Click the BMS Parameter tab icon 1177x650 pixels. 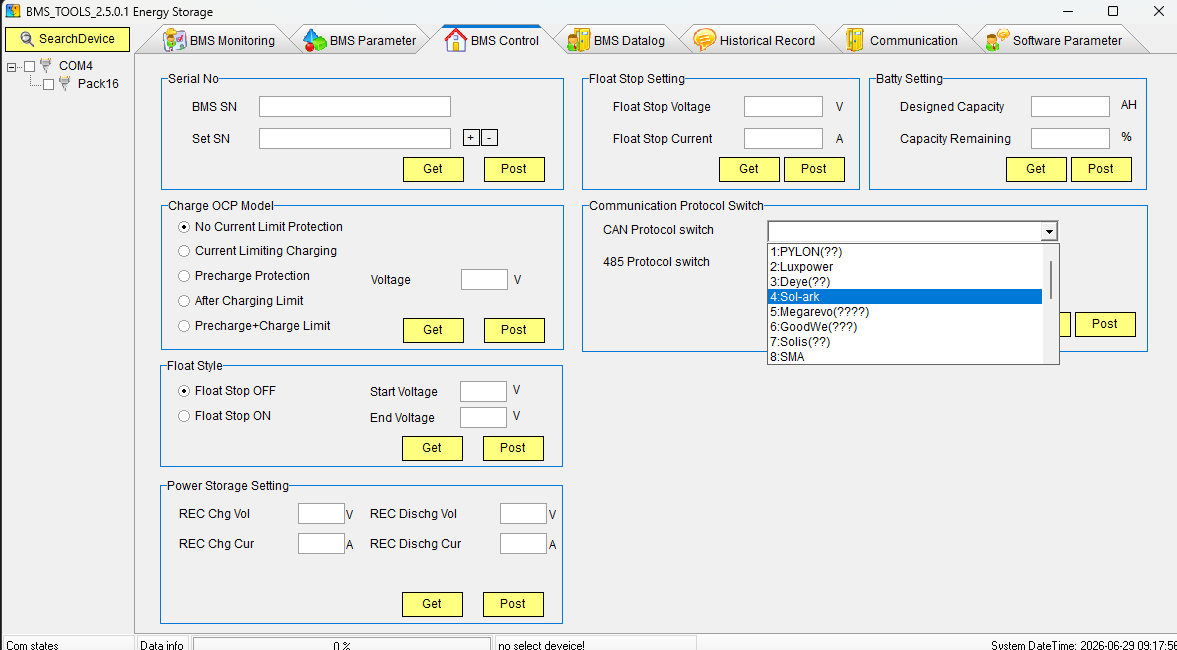pyautogui.click(x=315, y=40)
